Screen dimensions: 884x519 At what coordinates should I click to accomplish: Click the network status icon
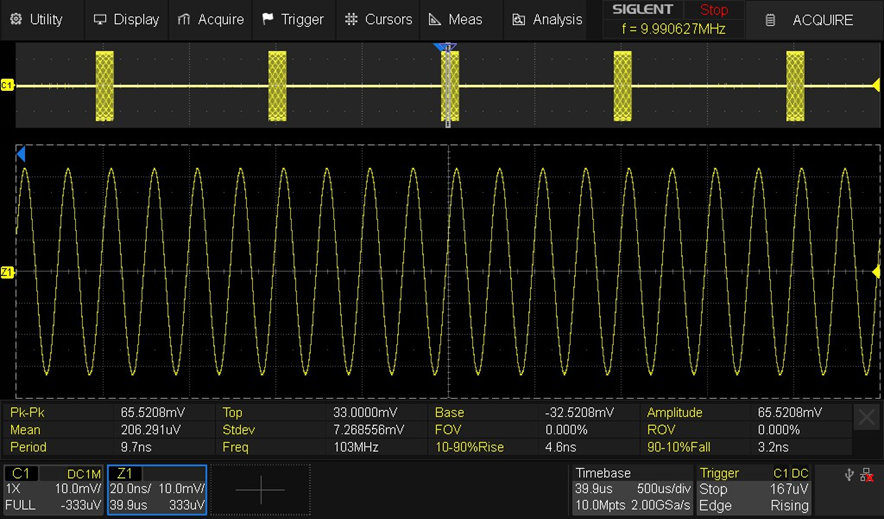coord(866,475)
